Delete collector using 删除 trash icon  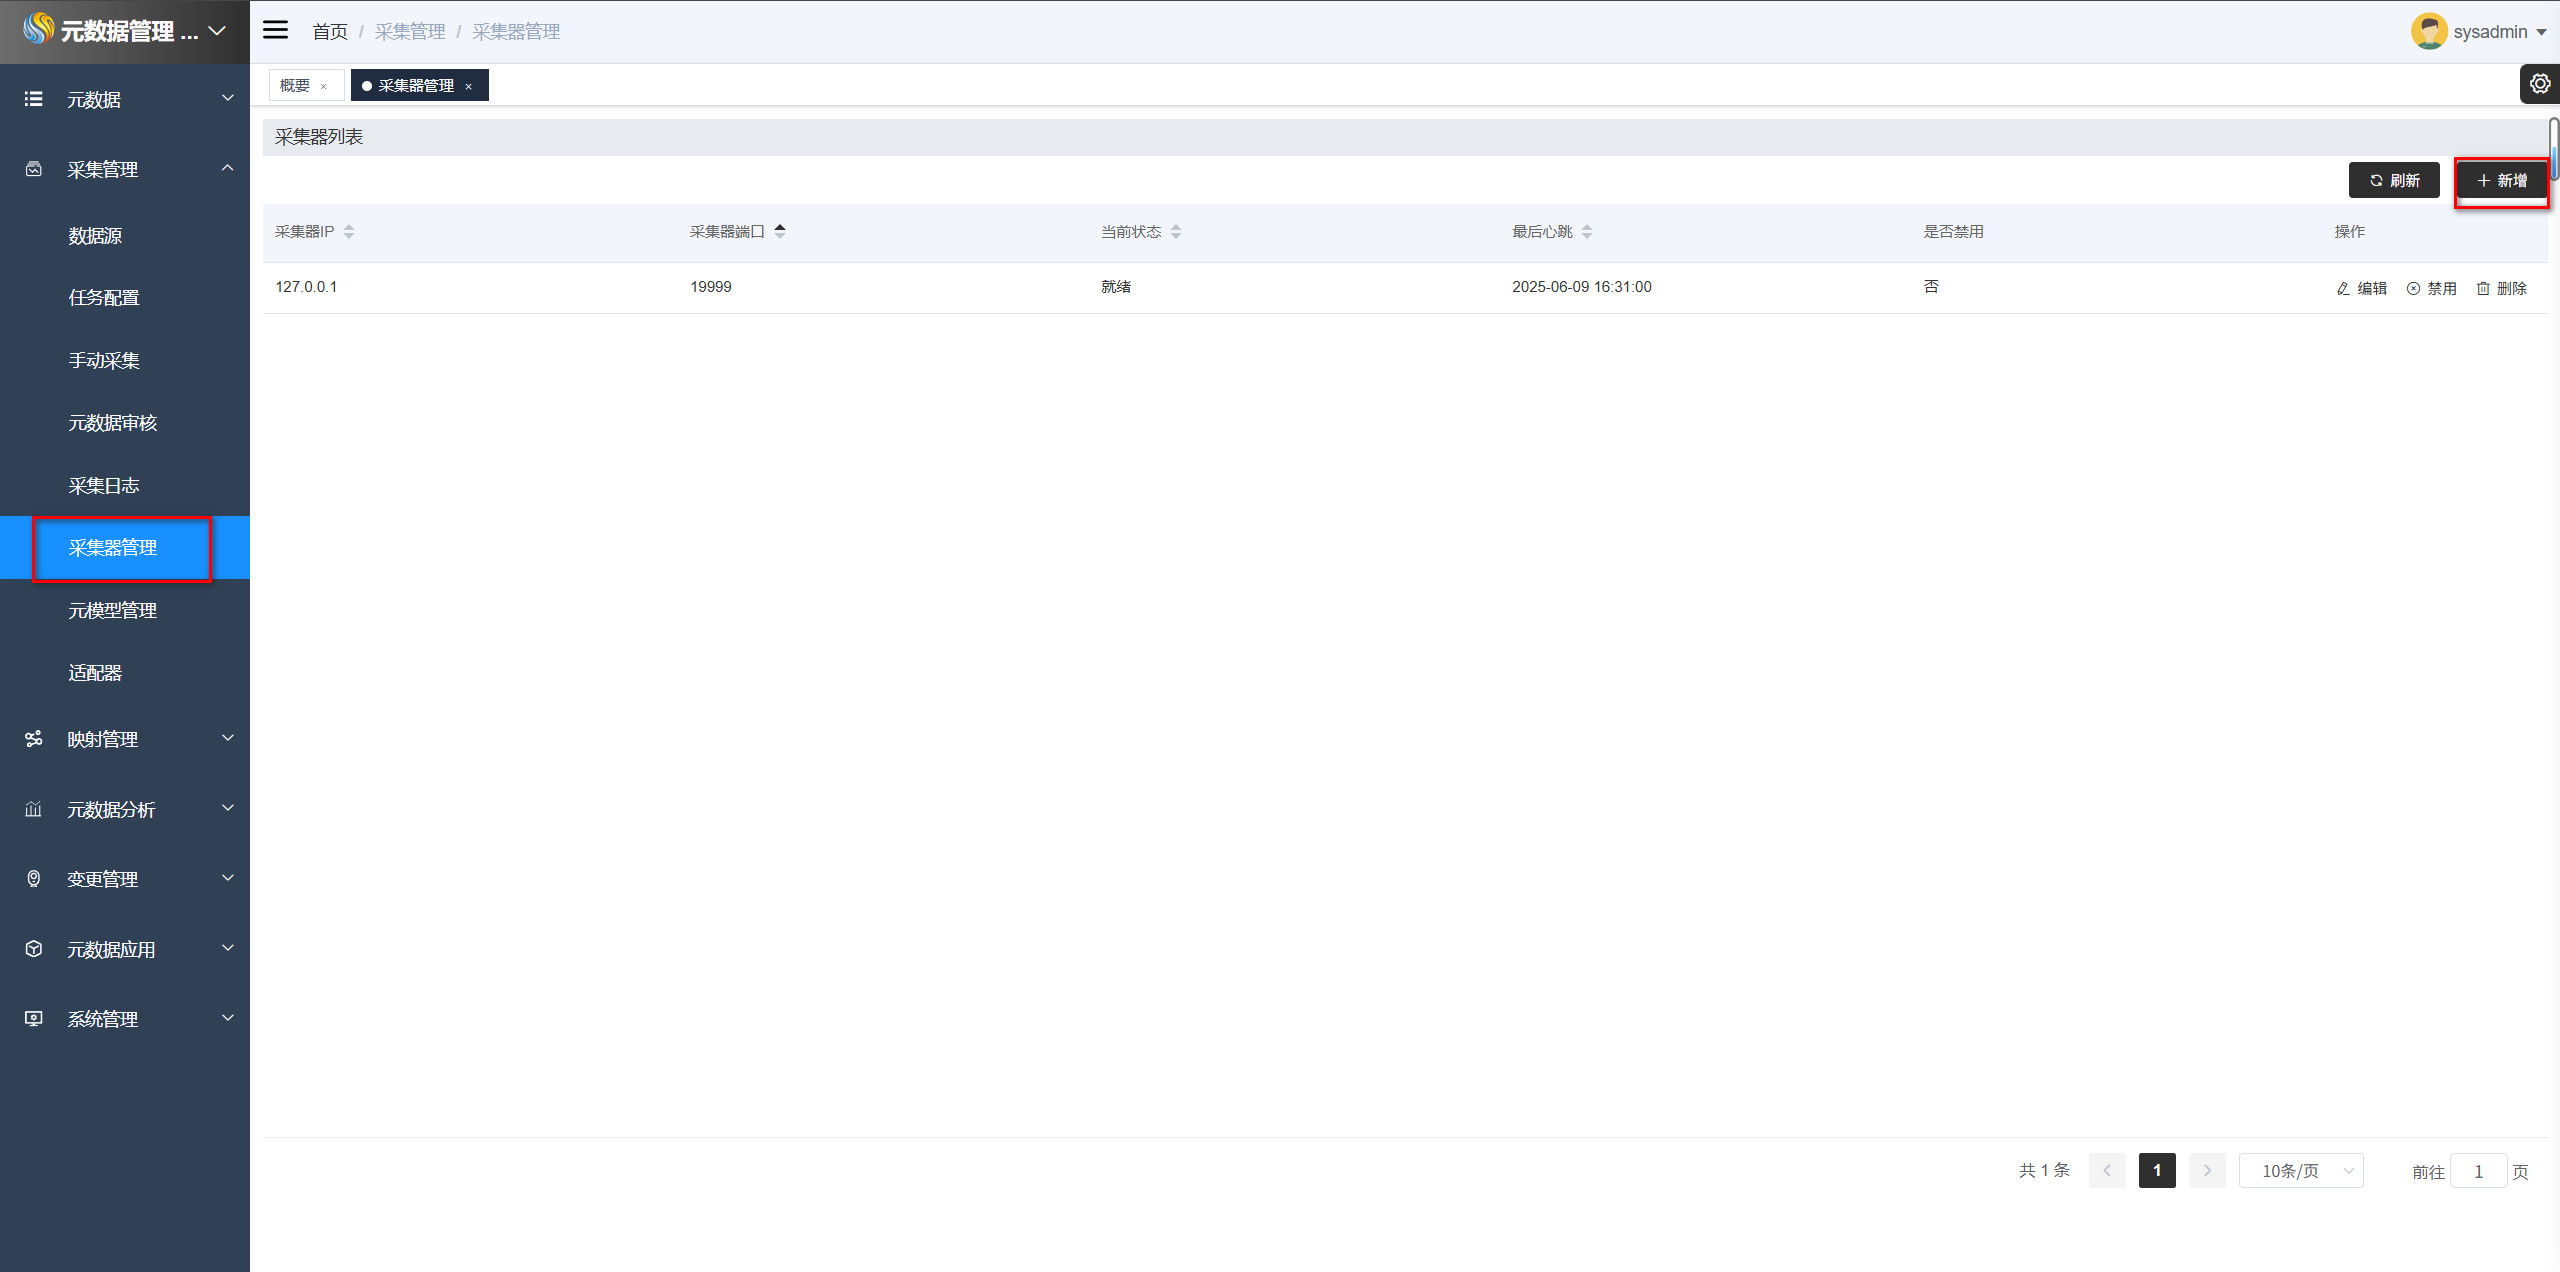pyautogui.click(x=2483, y=288)
